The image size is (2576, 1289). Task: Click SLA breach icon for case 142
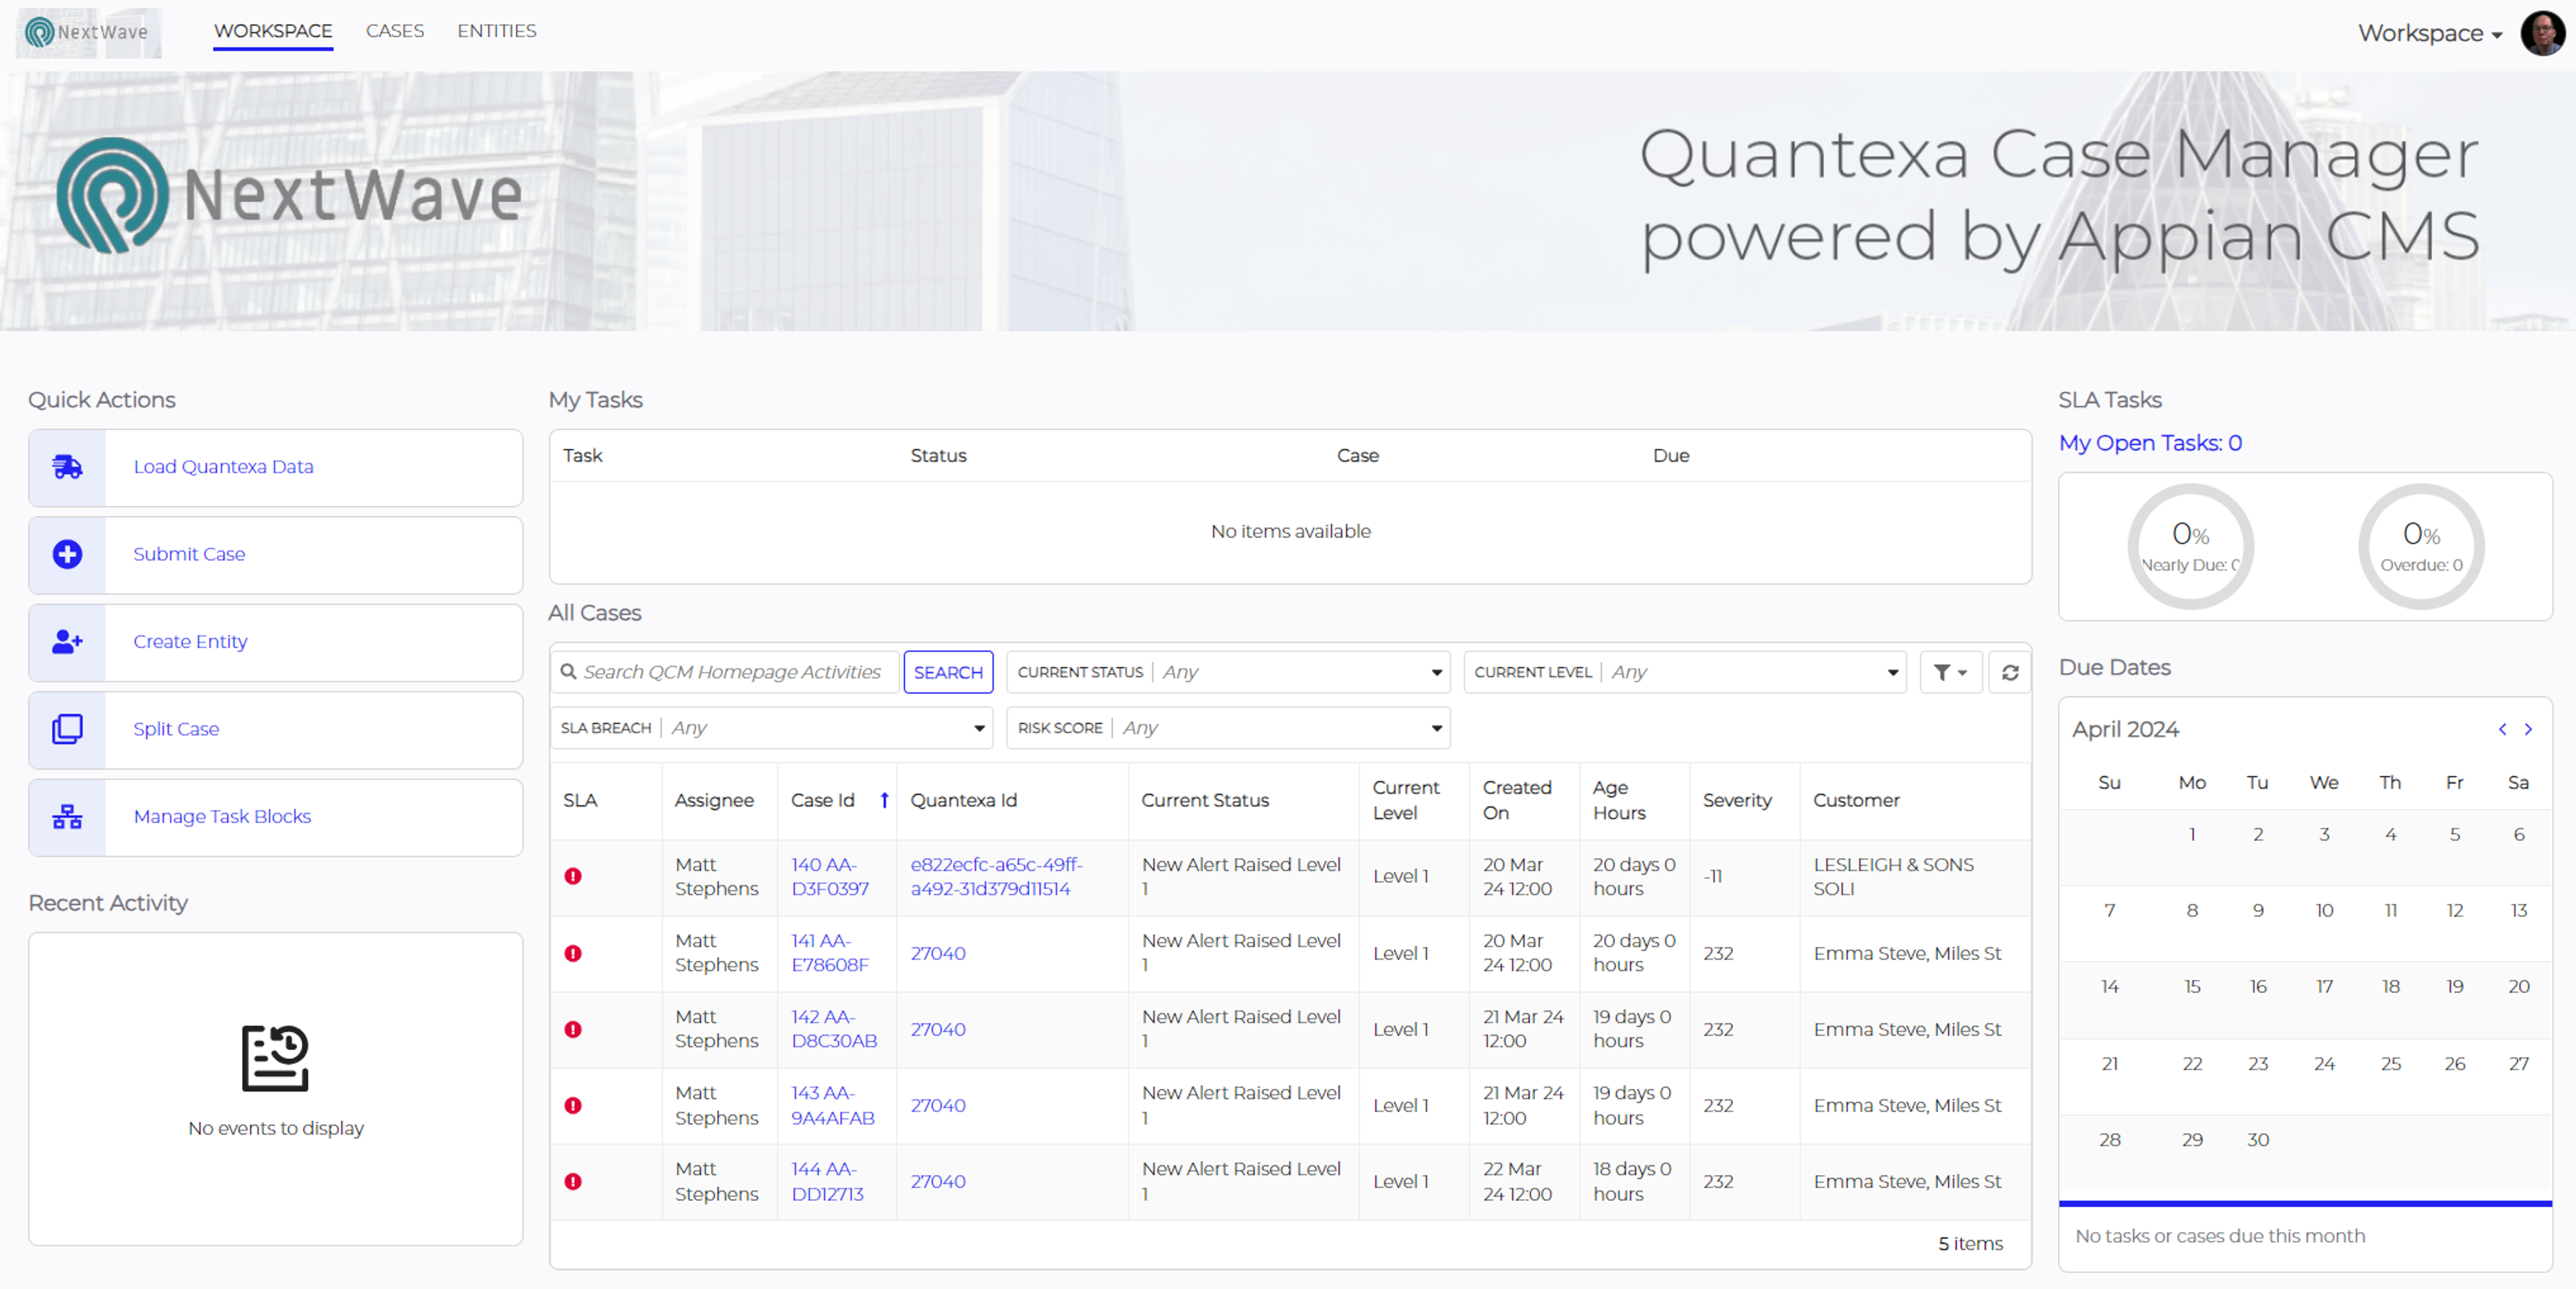tap(573, 1030)
